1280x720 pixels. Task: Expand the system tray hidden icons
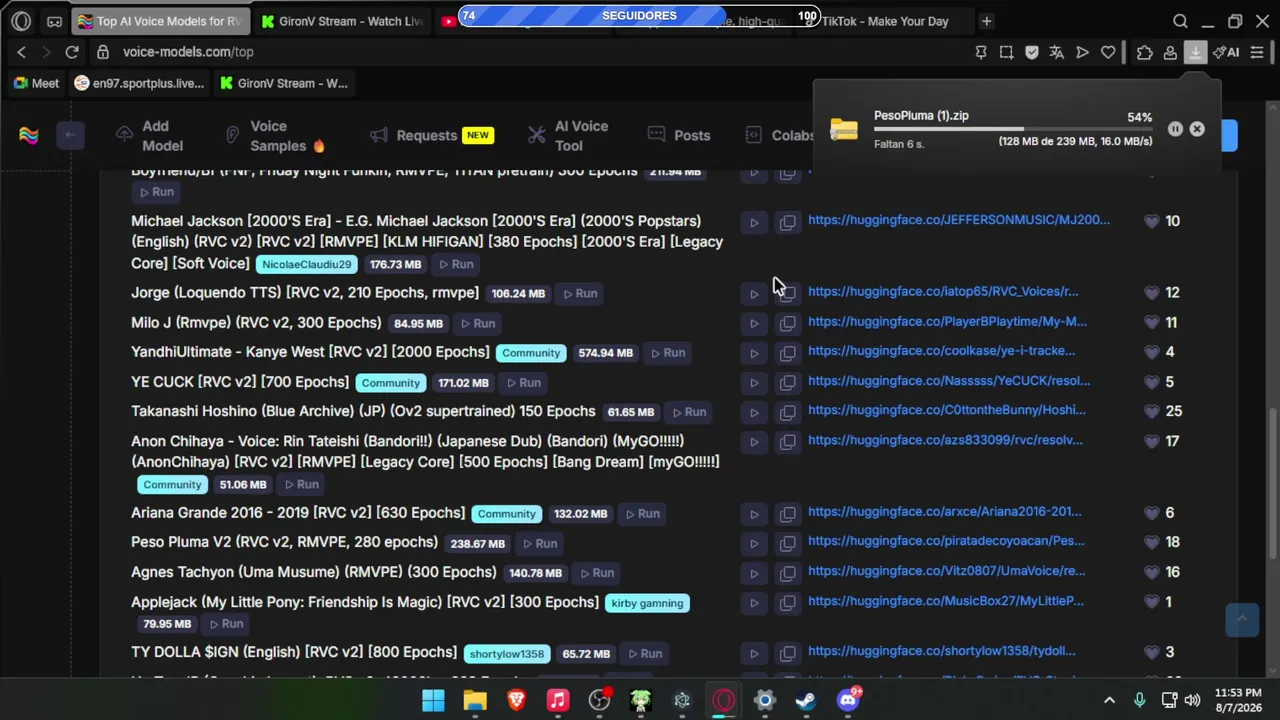[1109, 700]
